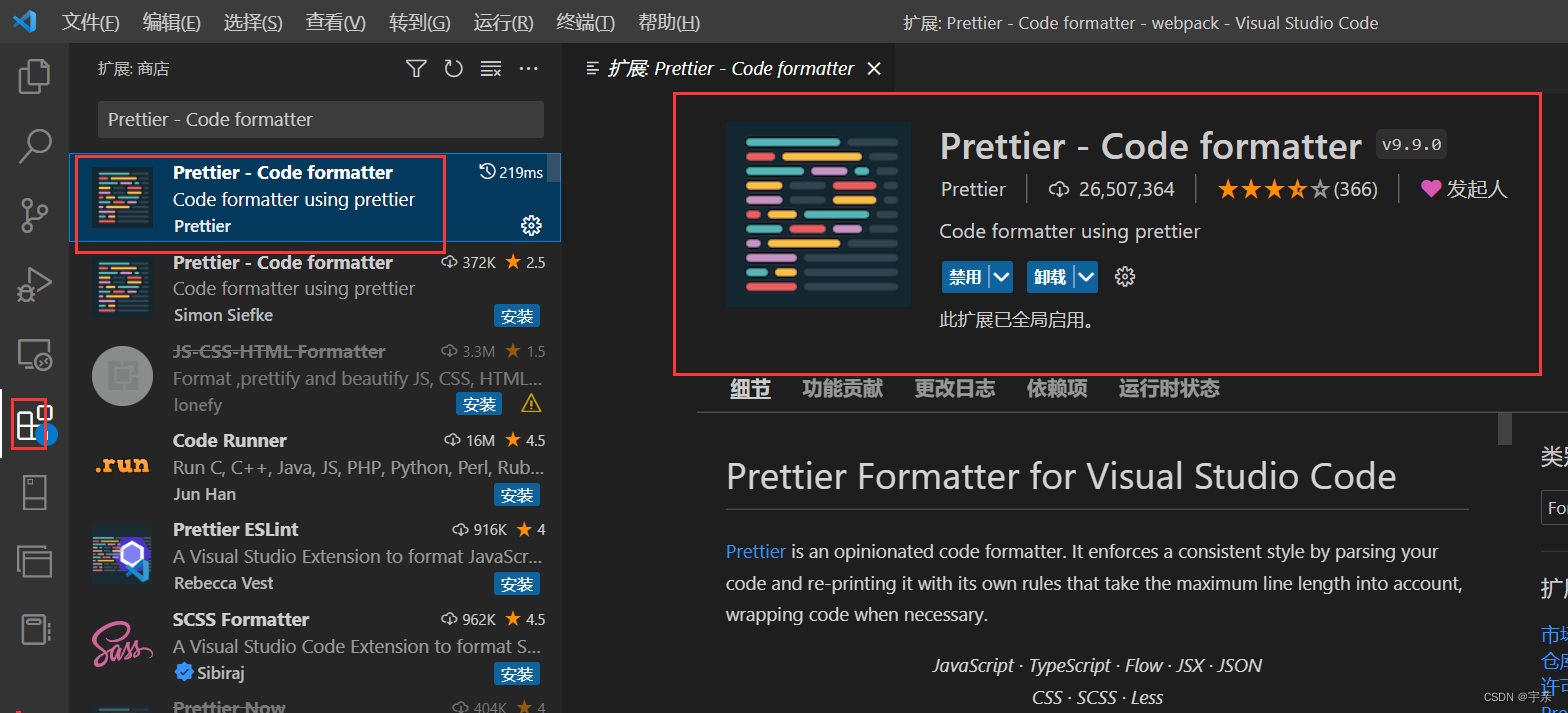Click the version badge v9.9.0
Image resolution: width=1568 pixels, height=713 pixels.
[1411, 144]
